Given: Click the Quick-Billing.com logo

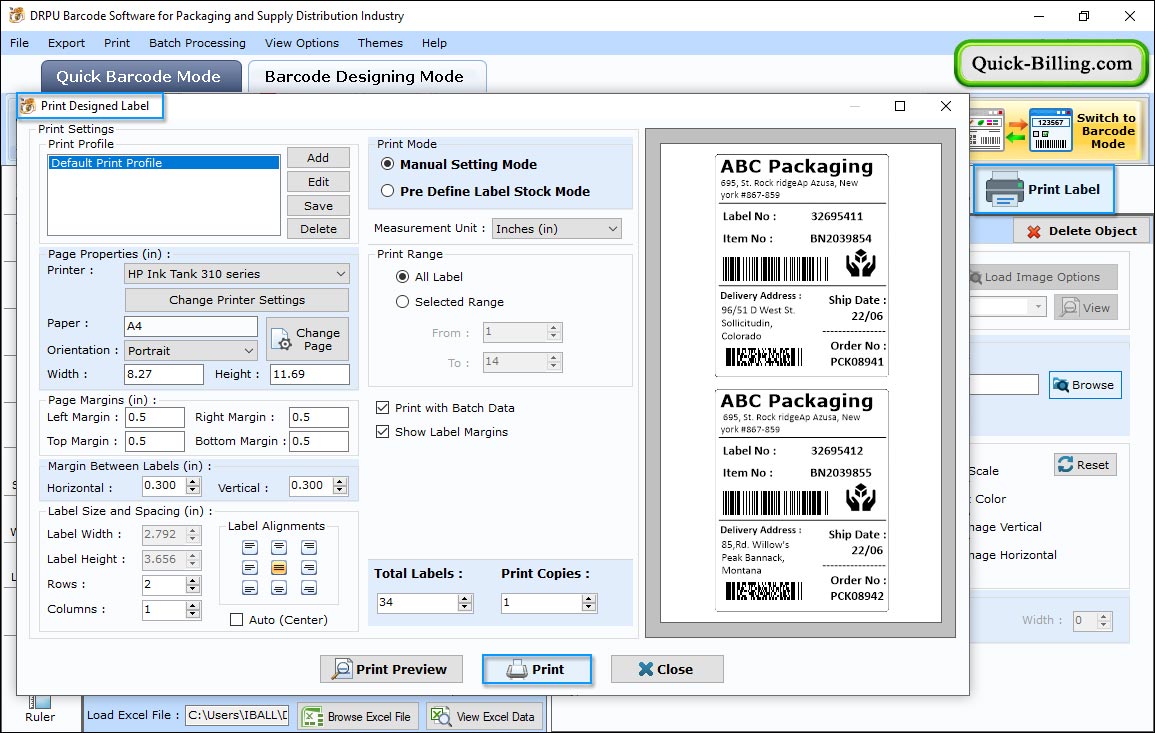Looking at the screenshot, I should point(1051,63).
